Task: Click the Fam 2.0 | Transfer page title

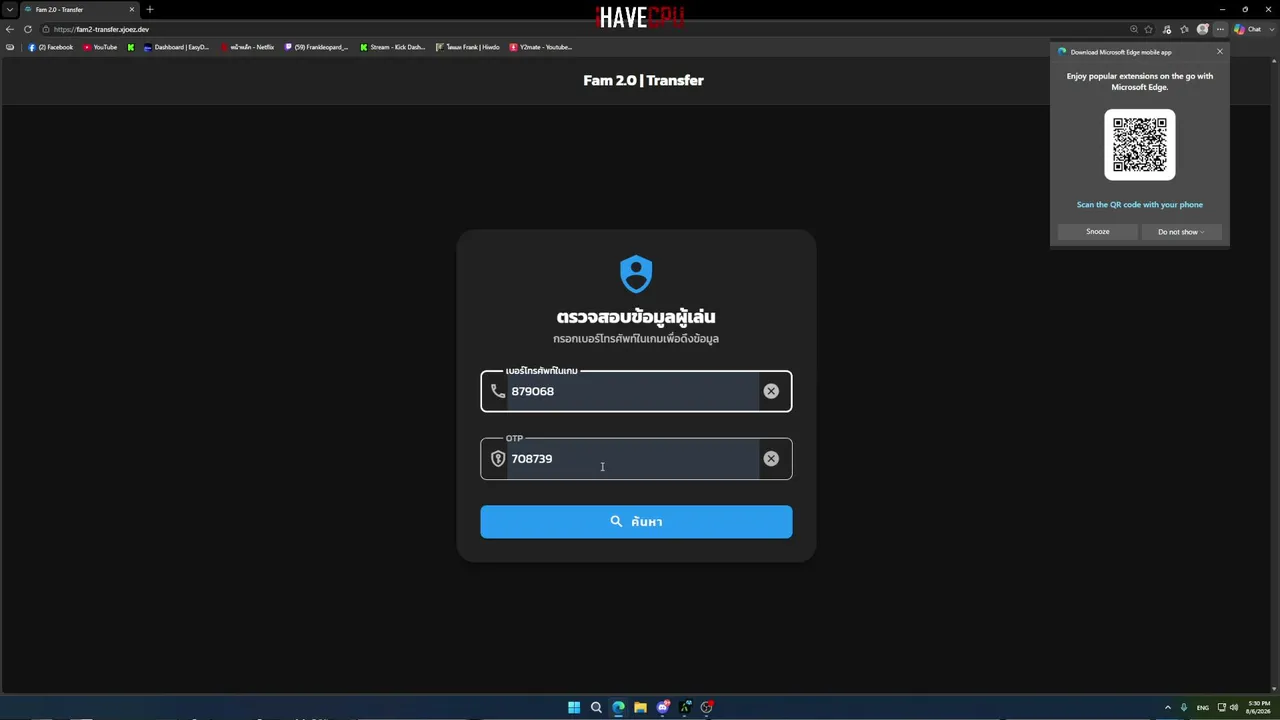Action: click(643, 80)
